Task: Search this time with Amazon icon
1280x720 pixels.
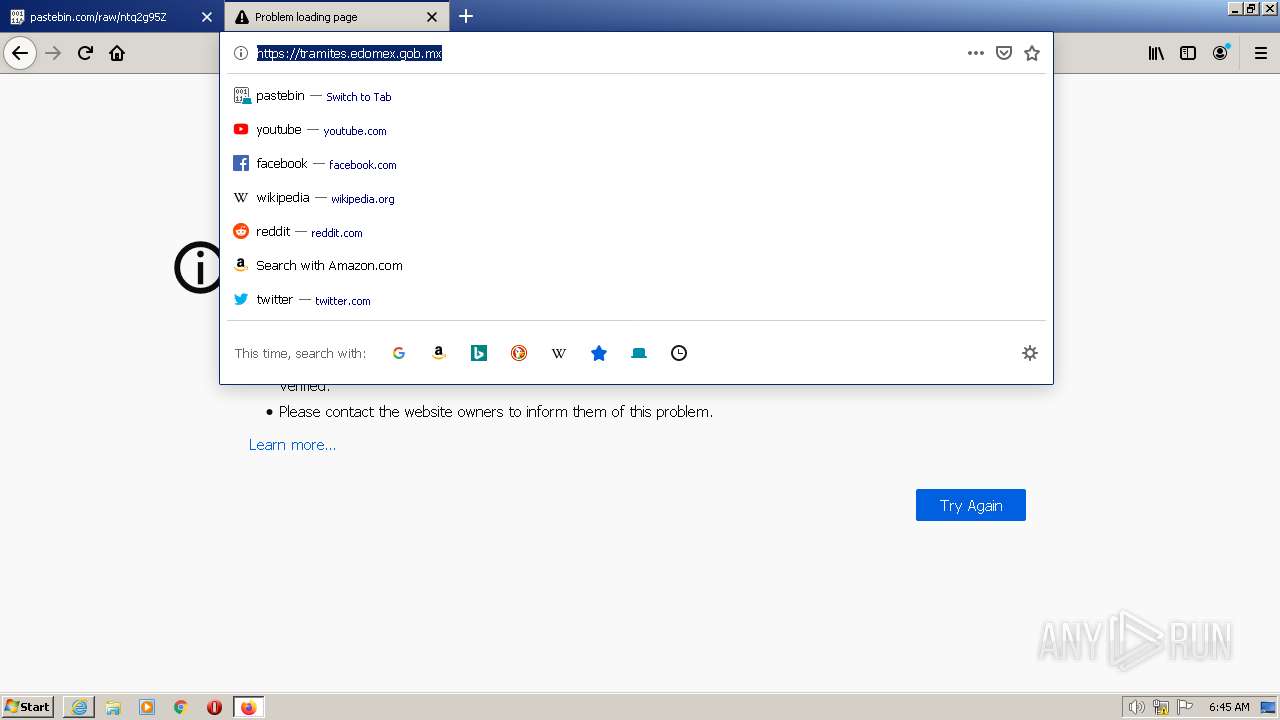Action: pos(439,353)
